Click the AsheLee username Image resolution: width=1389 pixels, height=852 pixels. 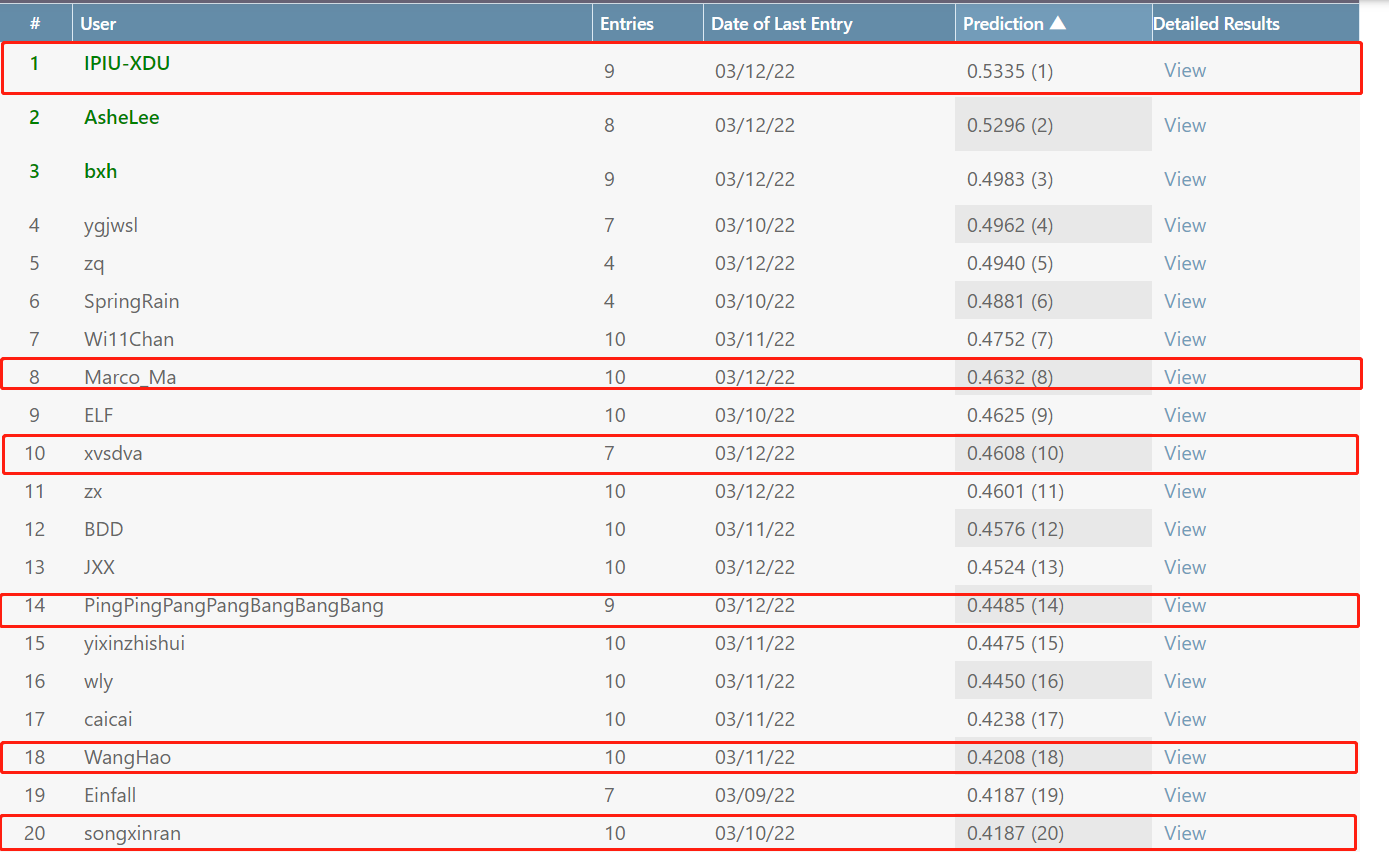pyautogui.click(x=121, y=117)
